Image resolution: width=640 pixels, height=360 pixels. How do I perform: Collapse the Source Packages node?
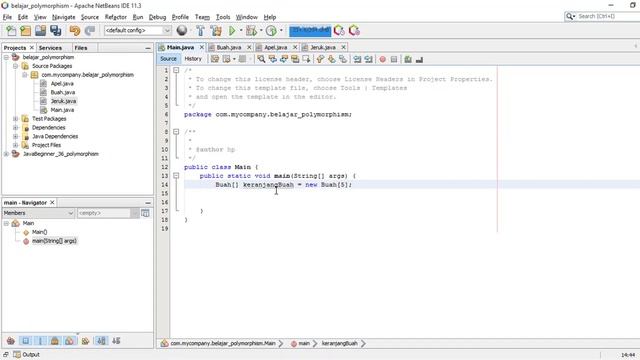click(16, 66)
